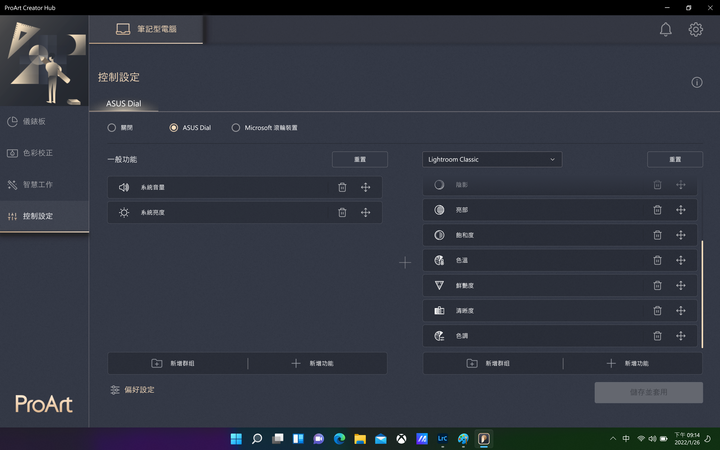The image size is (720, 450).
Task: Switch to the 筆記型電腦 tab
Action: point(146,29)
